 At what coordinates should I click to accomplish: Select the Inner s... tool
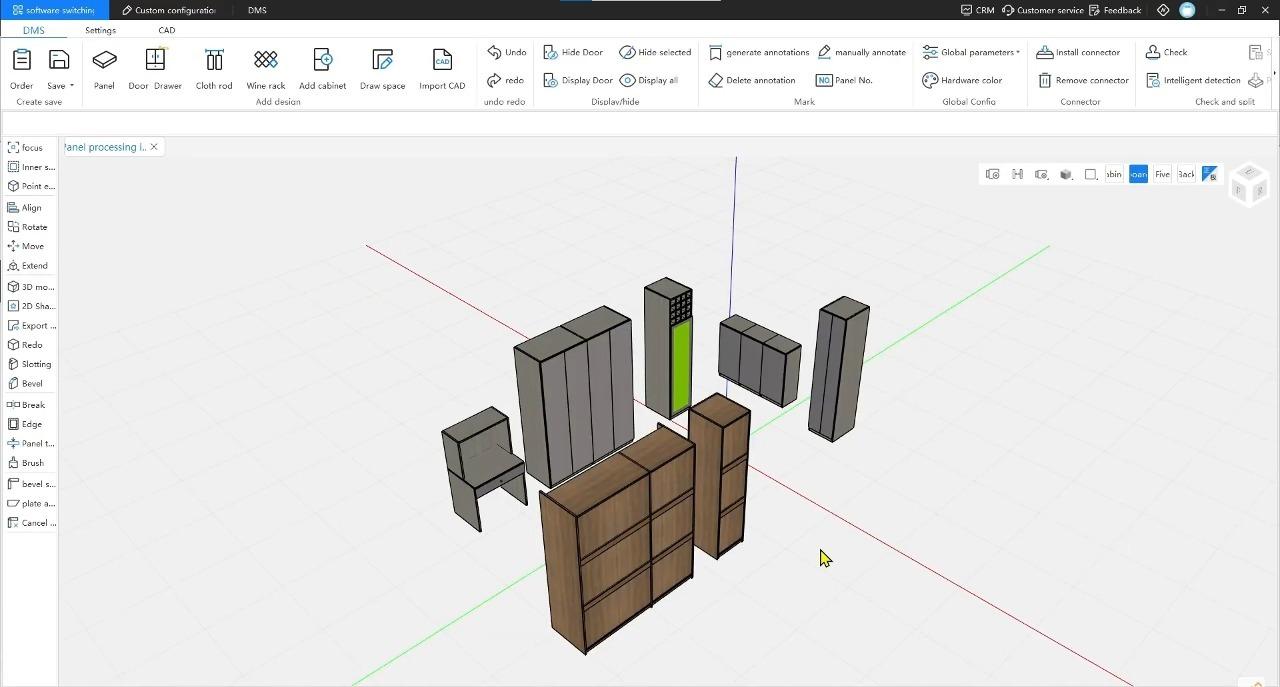pos(31,167)
